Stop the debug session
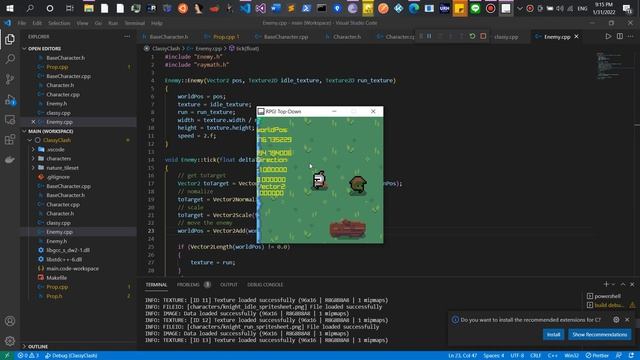The image size is (640, 360). 483,36
